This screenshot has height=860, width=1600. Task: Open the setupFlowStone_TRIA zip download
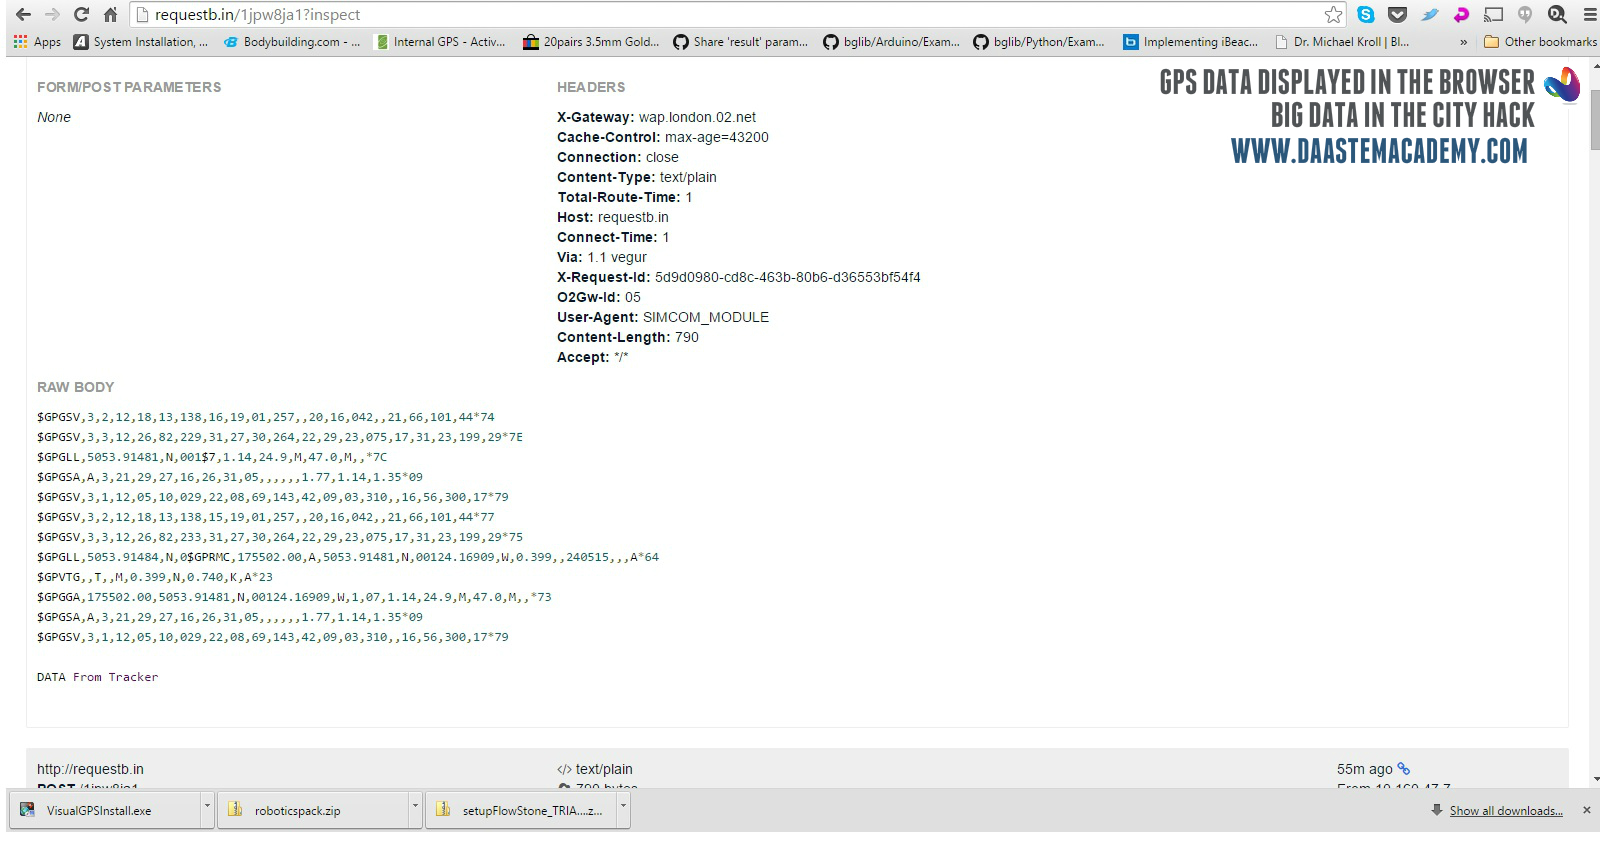click(520, 810)
